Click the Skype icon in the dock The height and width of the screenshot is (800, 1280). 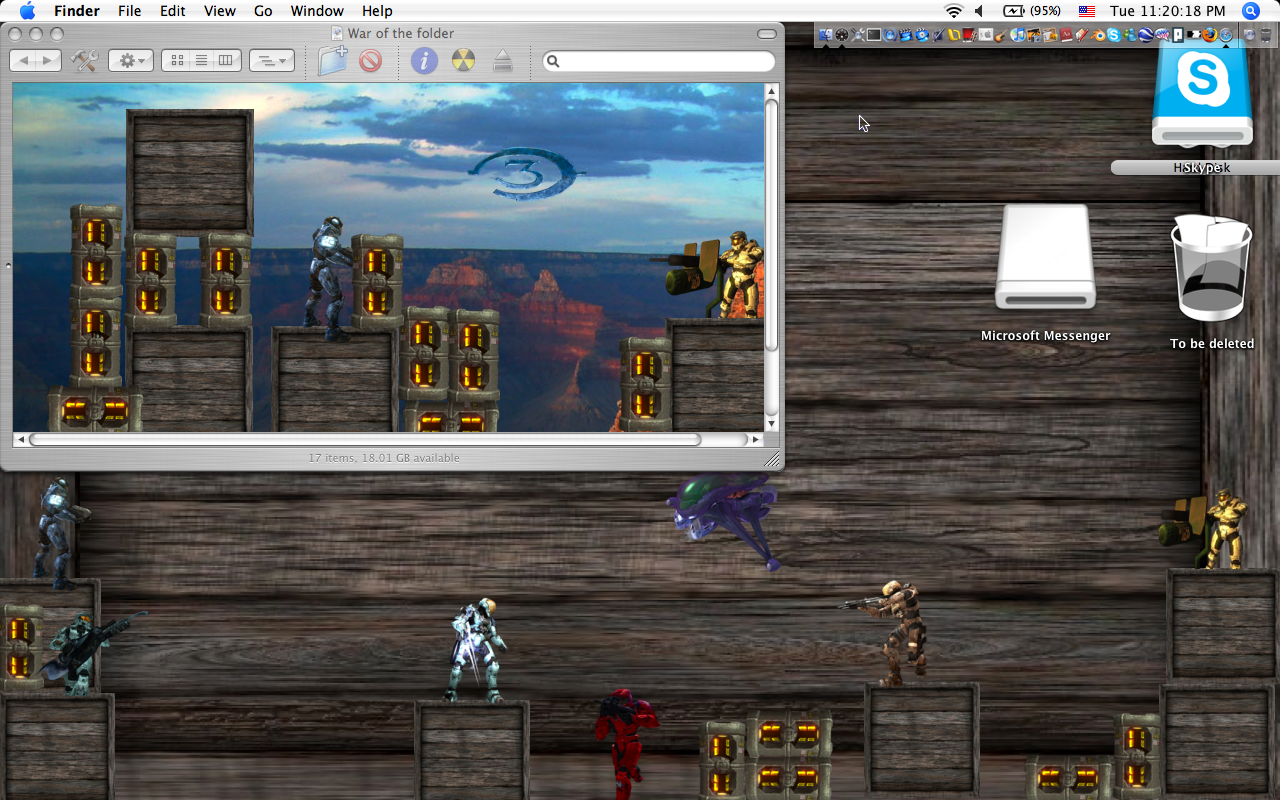pos(1114,35)
